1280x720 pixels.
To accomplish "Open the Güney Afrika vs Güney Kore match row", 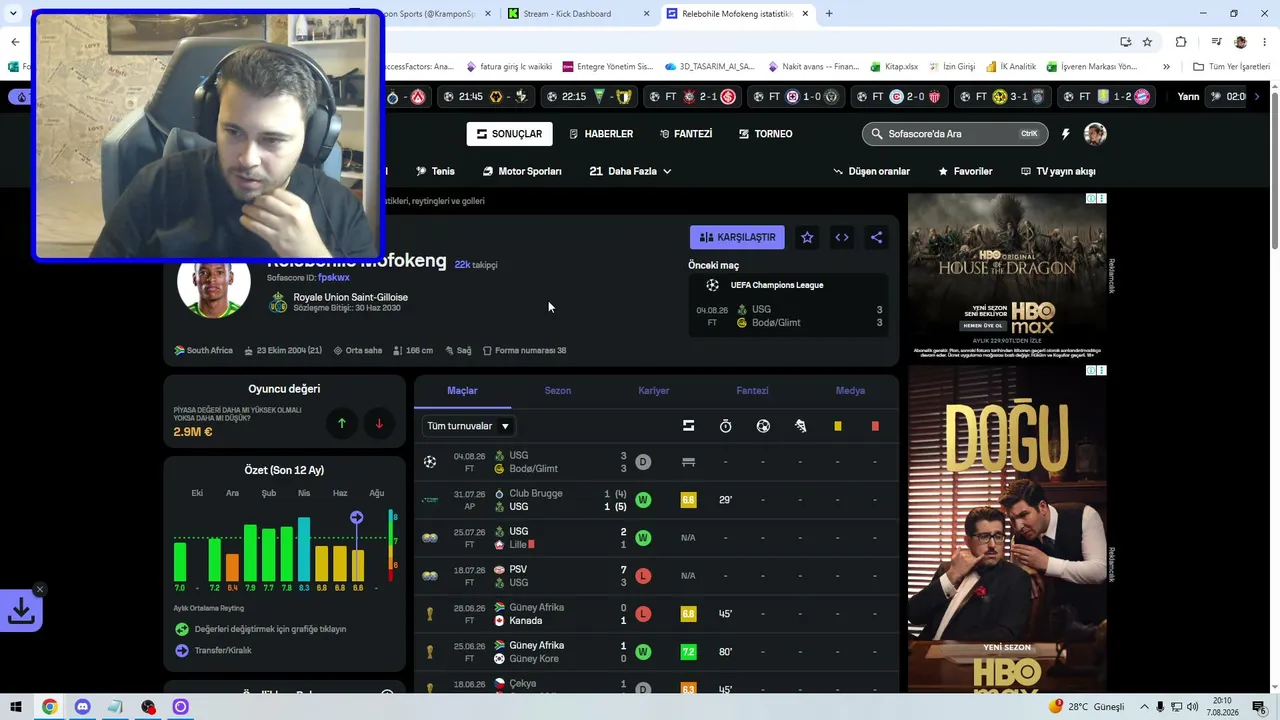I will click(656, 652).
